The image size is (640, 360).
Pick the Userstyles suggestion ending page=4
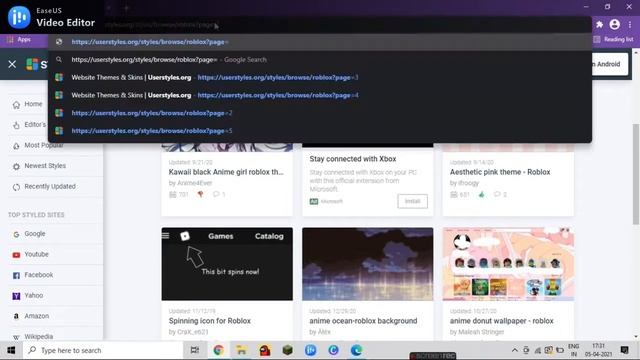pos(320,95)
